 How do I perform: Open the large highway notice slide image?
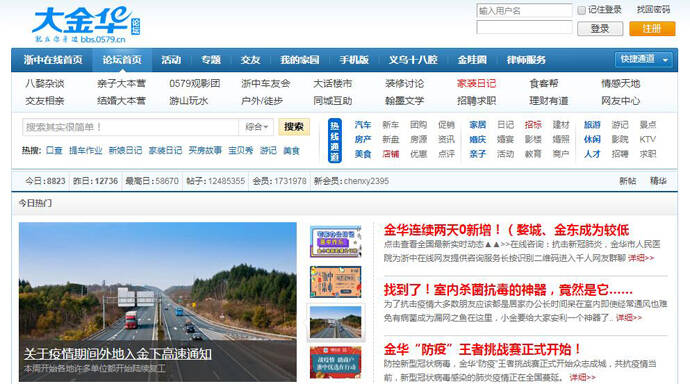(x=158, y=302)
